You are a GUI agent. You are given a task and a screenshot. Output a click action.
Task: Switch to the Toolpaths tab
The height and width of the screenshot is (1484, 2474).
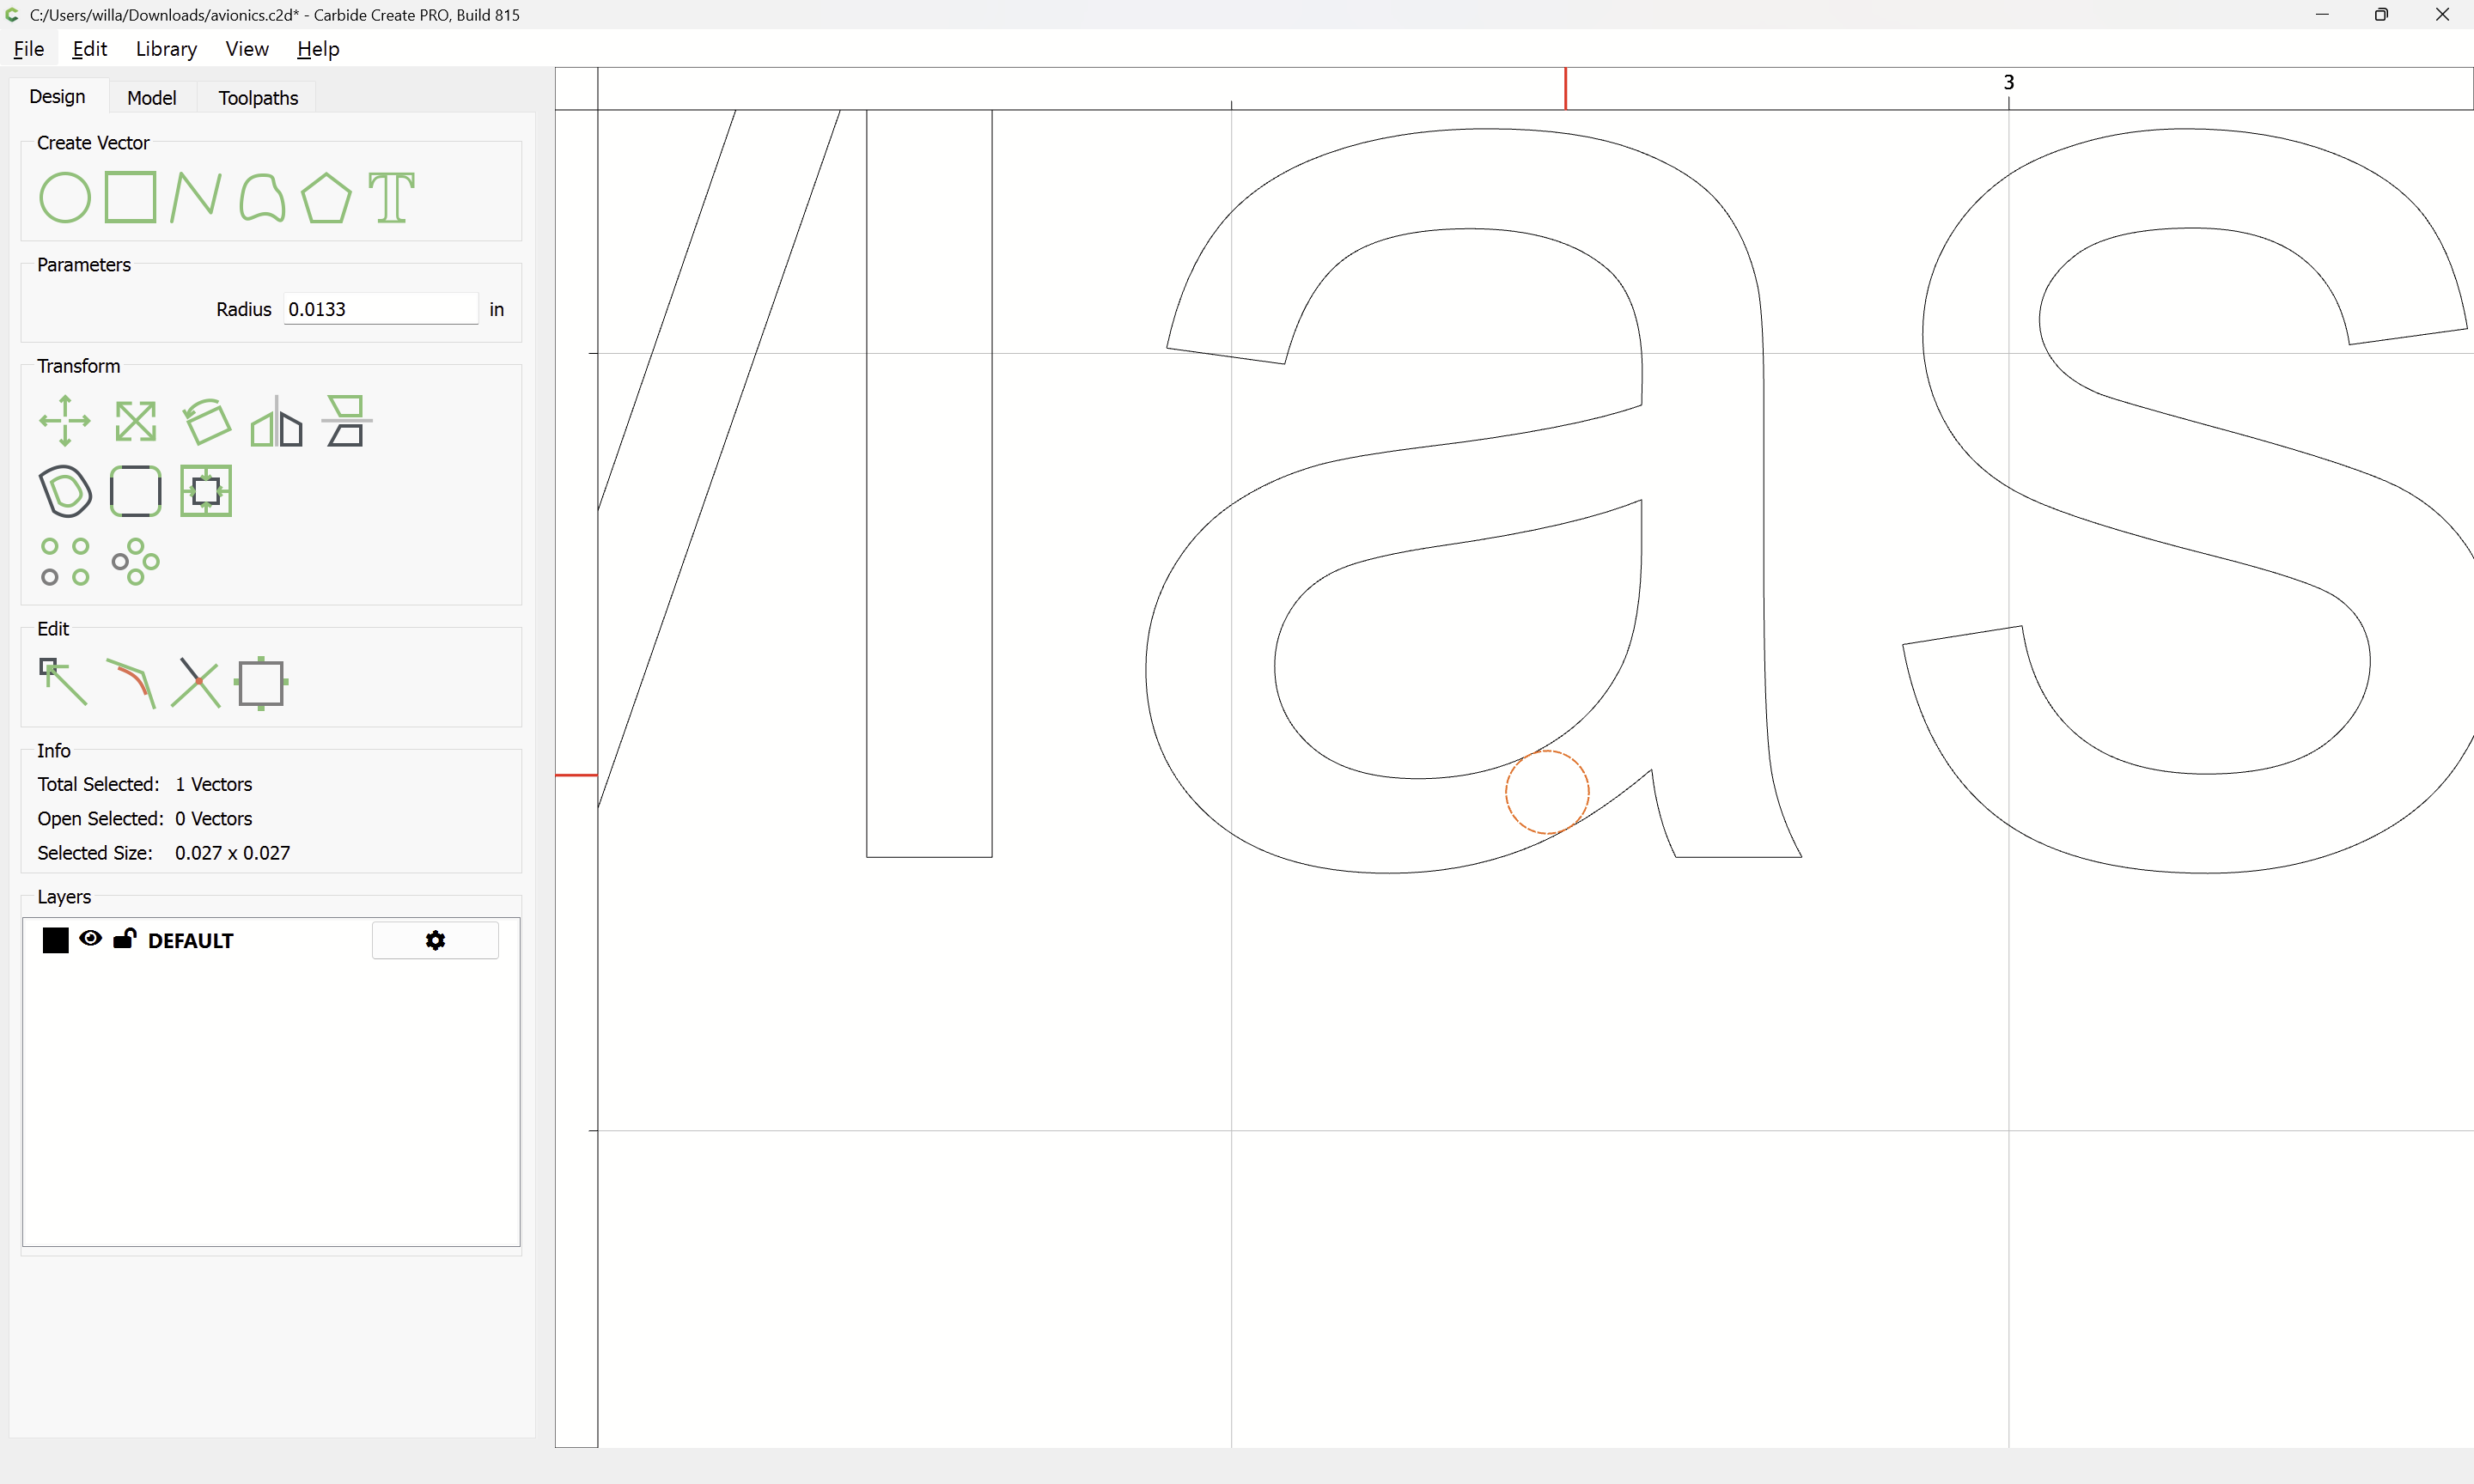258,98
